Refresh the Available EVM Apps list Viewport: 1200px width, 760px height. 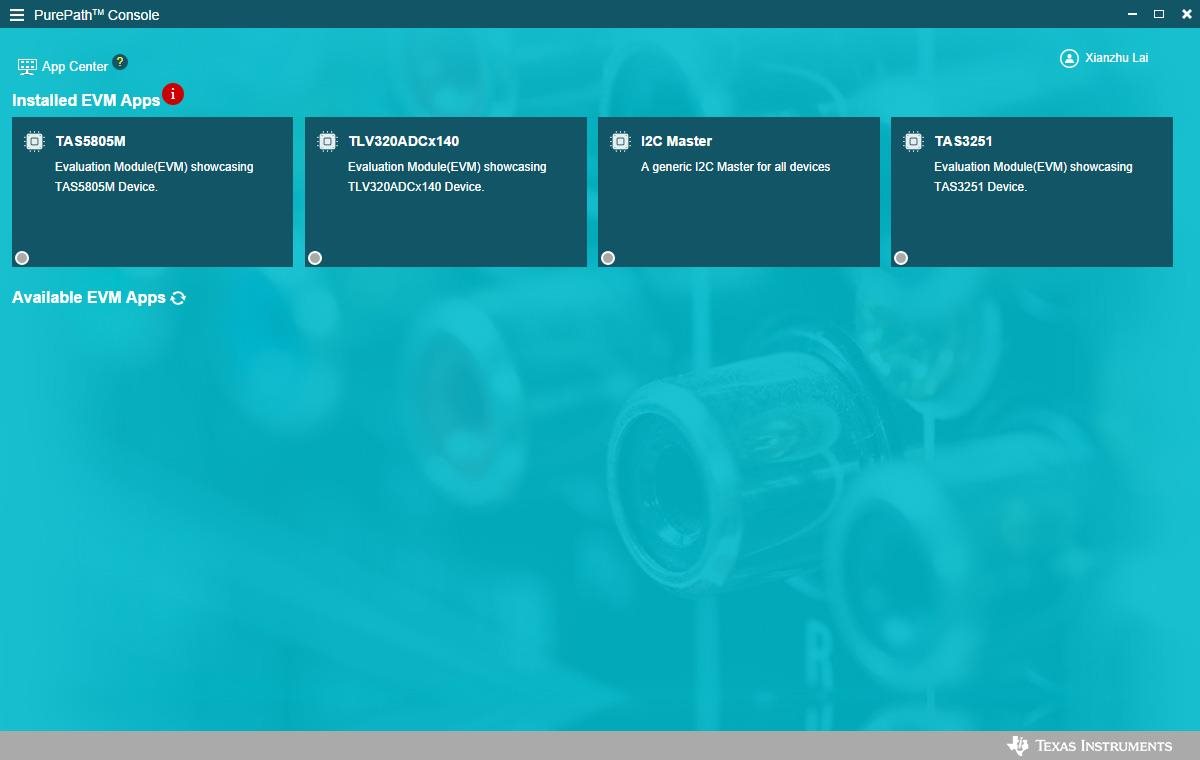[x=178, y=298]
